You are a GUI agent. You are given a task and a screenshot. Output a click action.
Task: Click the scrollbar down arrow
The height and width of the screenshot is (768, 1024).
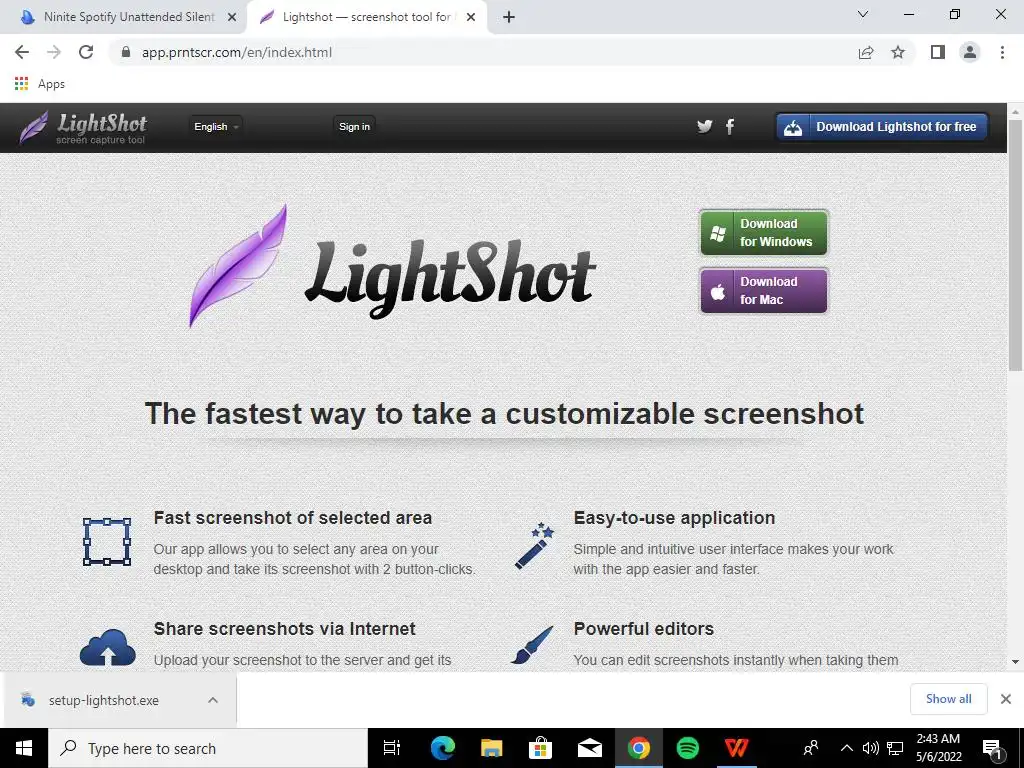pyautogui.click(x=1016, y=662)
